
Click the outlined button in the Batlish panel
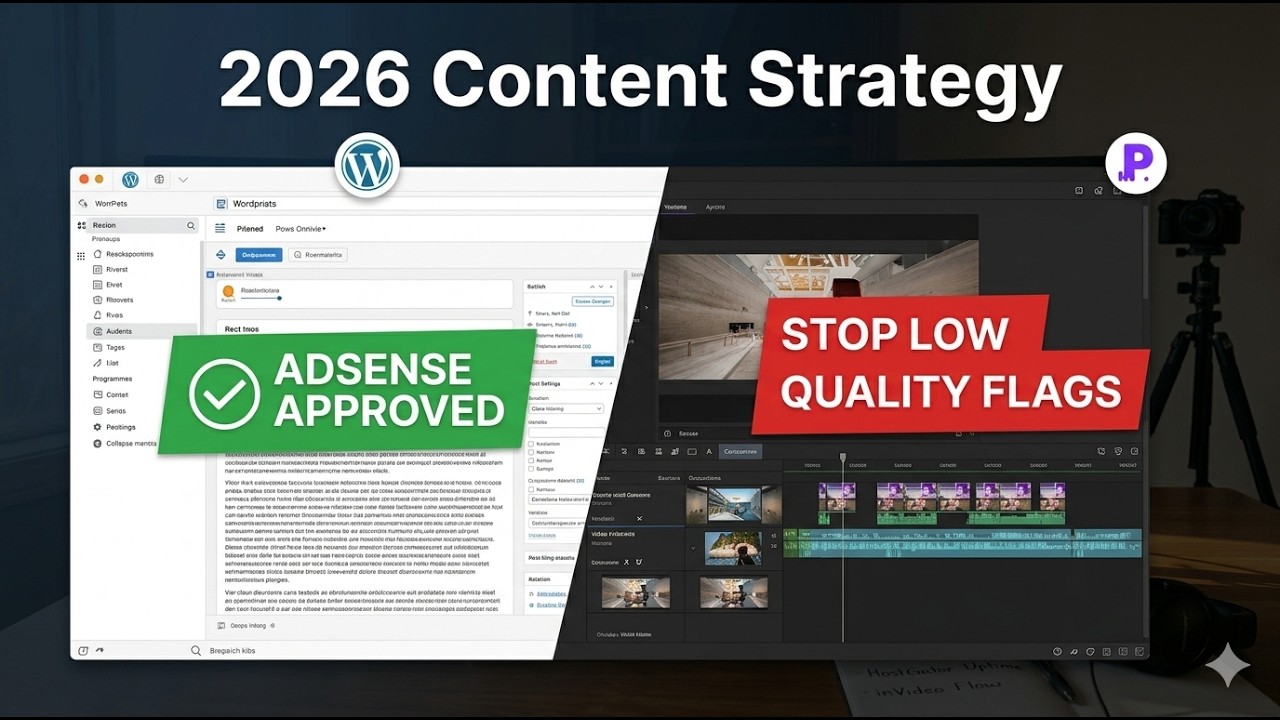pos(593,301)
